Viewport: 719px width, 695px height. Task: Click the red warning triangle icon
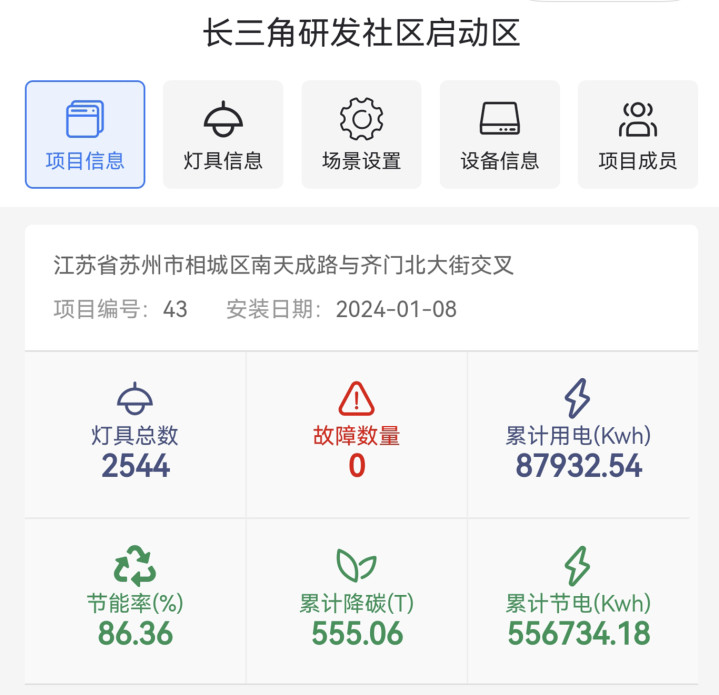356,398
